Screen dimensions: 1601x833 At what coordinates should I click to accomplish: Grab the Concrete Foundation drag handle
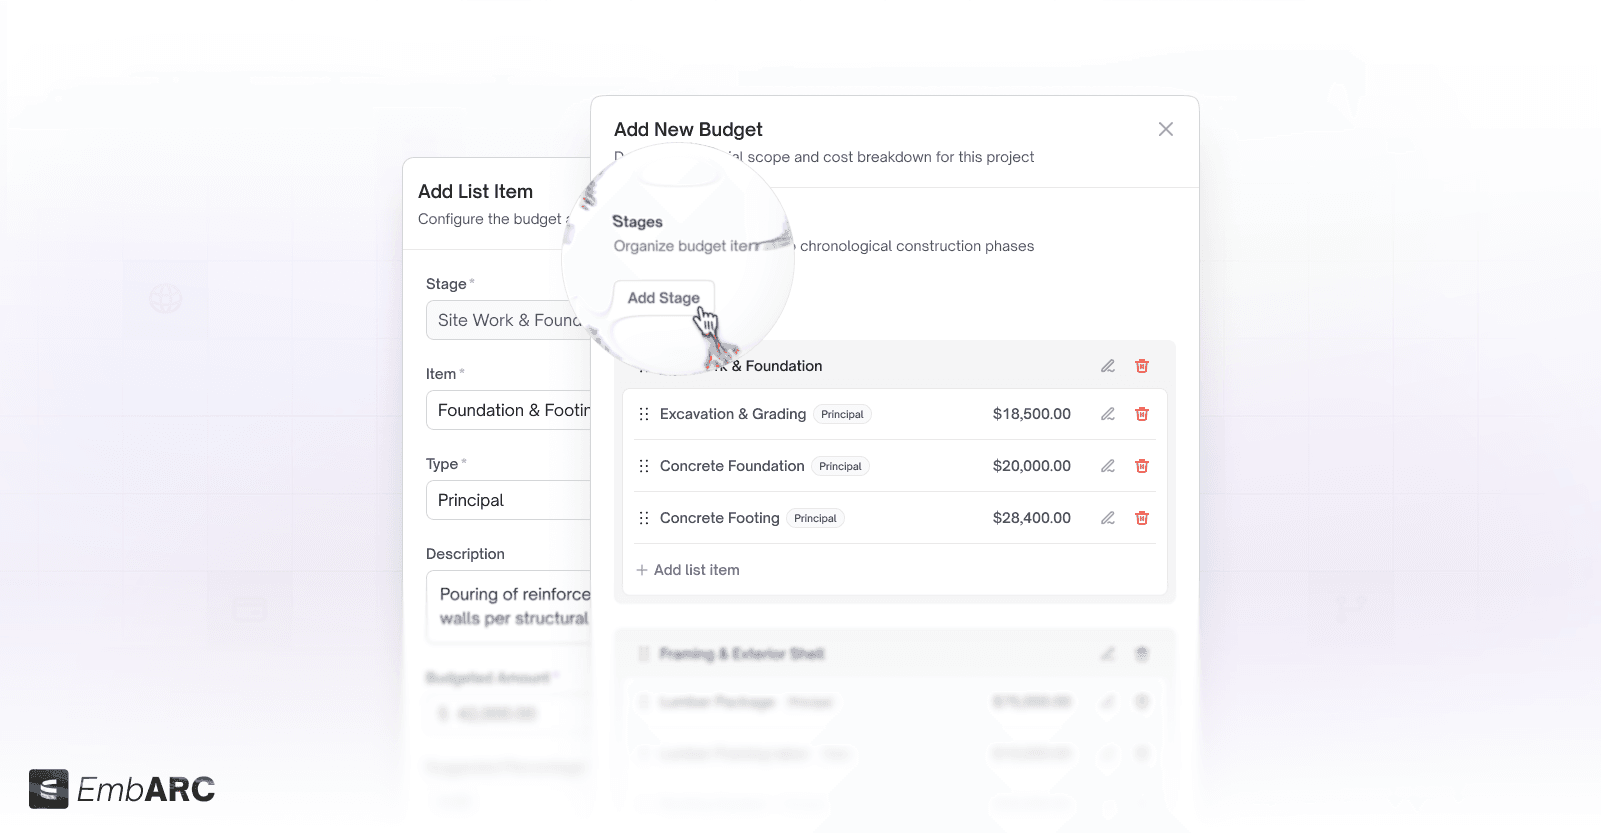[x=644, y=465]
